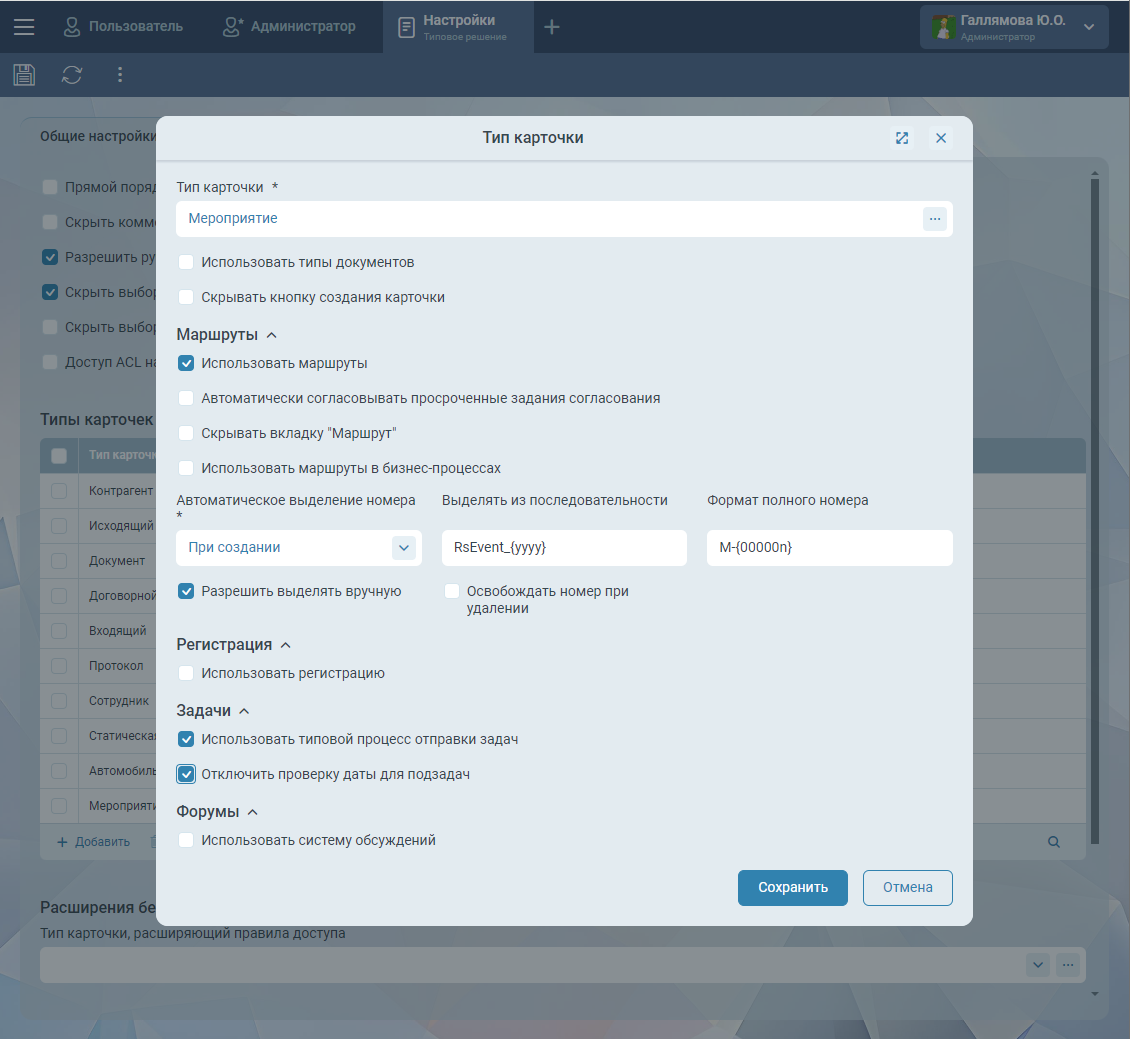Image resolution: width=1130 pixels, height=1039 pixels.
Task: Uncheck Использовать маршруты checkbox
Action: [186, 363]
